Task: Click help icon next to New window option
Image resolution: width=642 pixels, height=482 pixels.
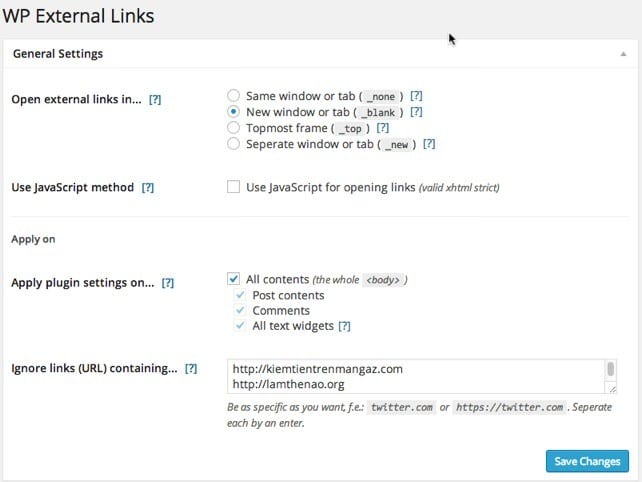Action: pos(416,112)
